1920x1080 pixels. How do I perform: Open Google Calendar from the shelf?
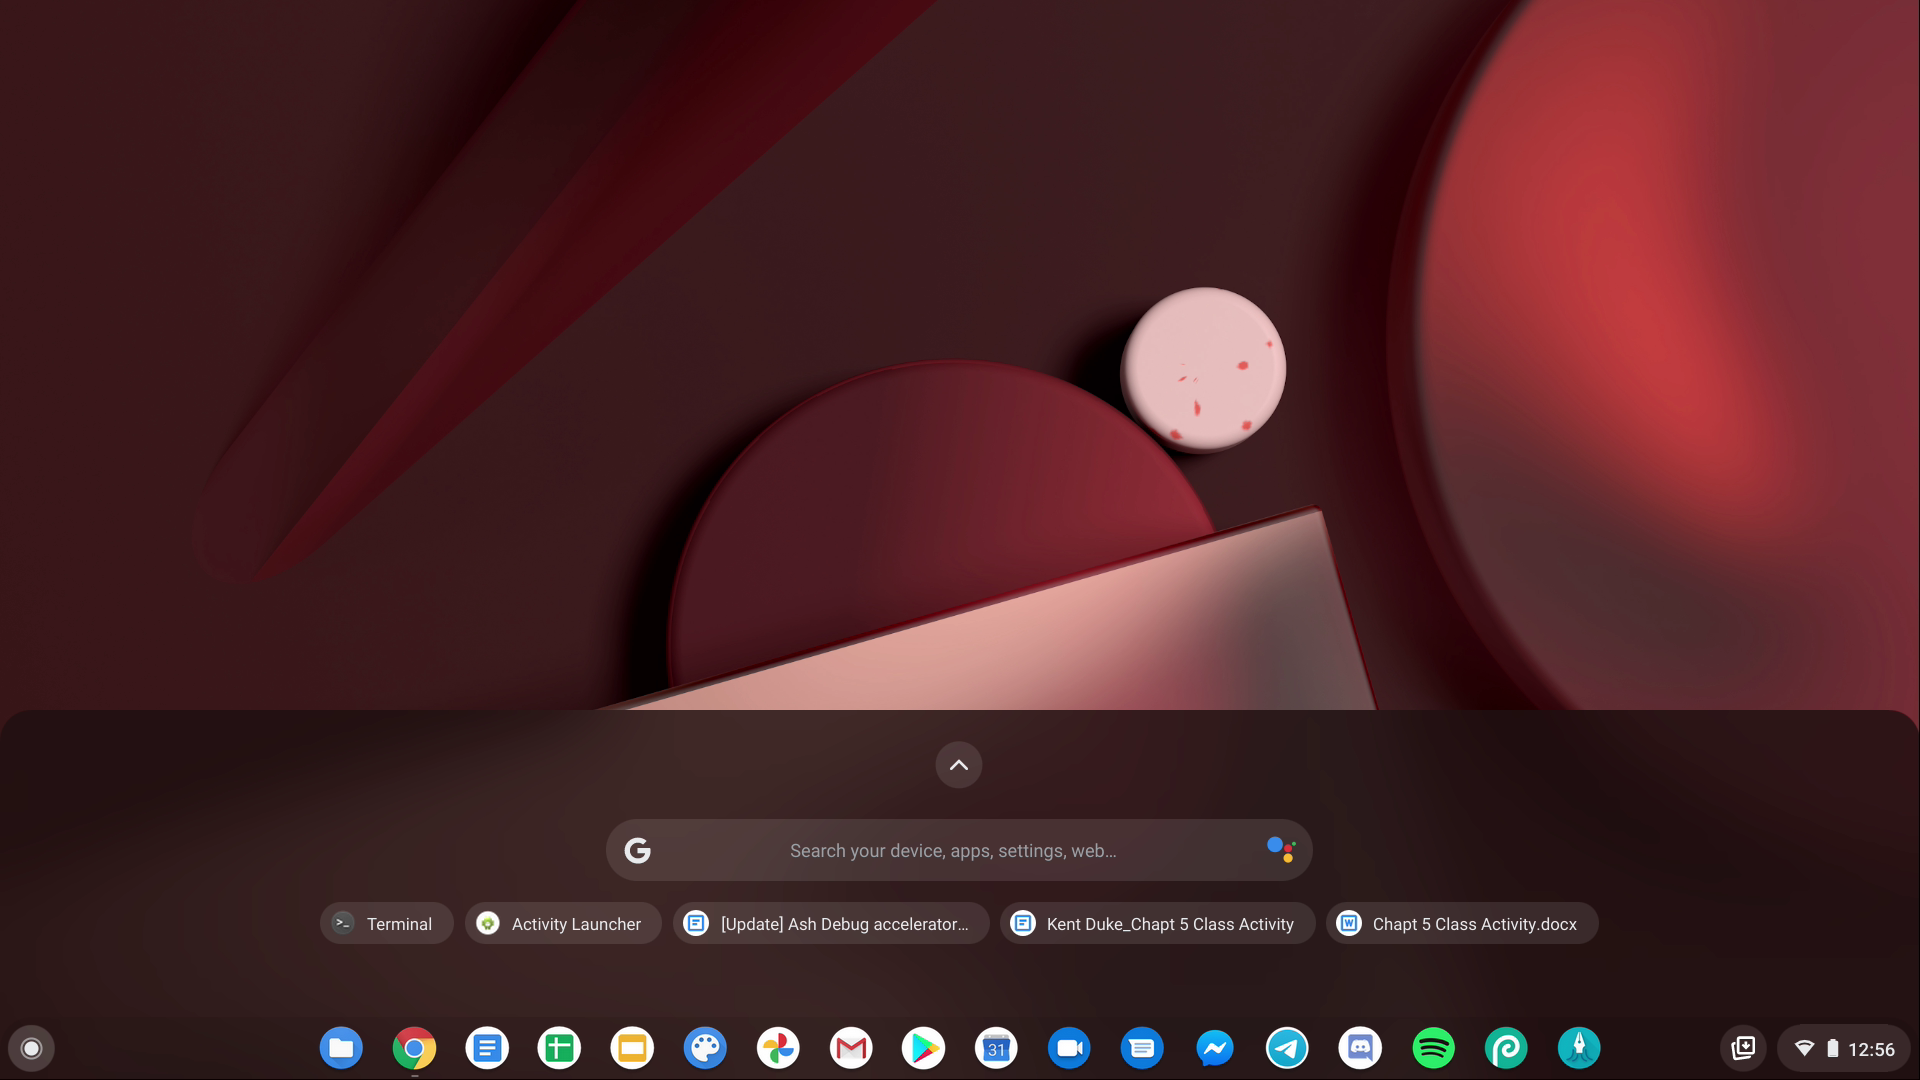[x=996, y=1047]
